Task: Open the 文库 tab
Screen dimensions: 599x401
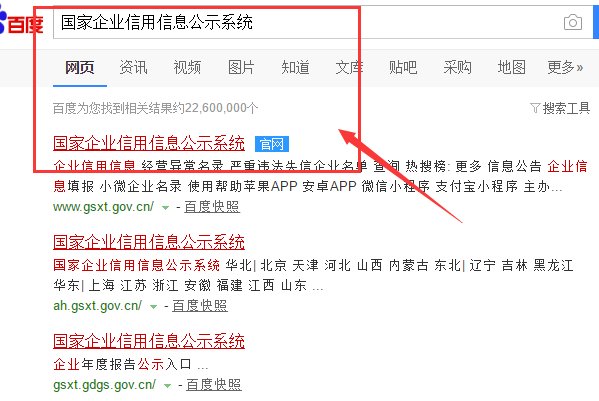Action: click(349, 68)
